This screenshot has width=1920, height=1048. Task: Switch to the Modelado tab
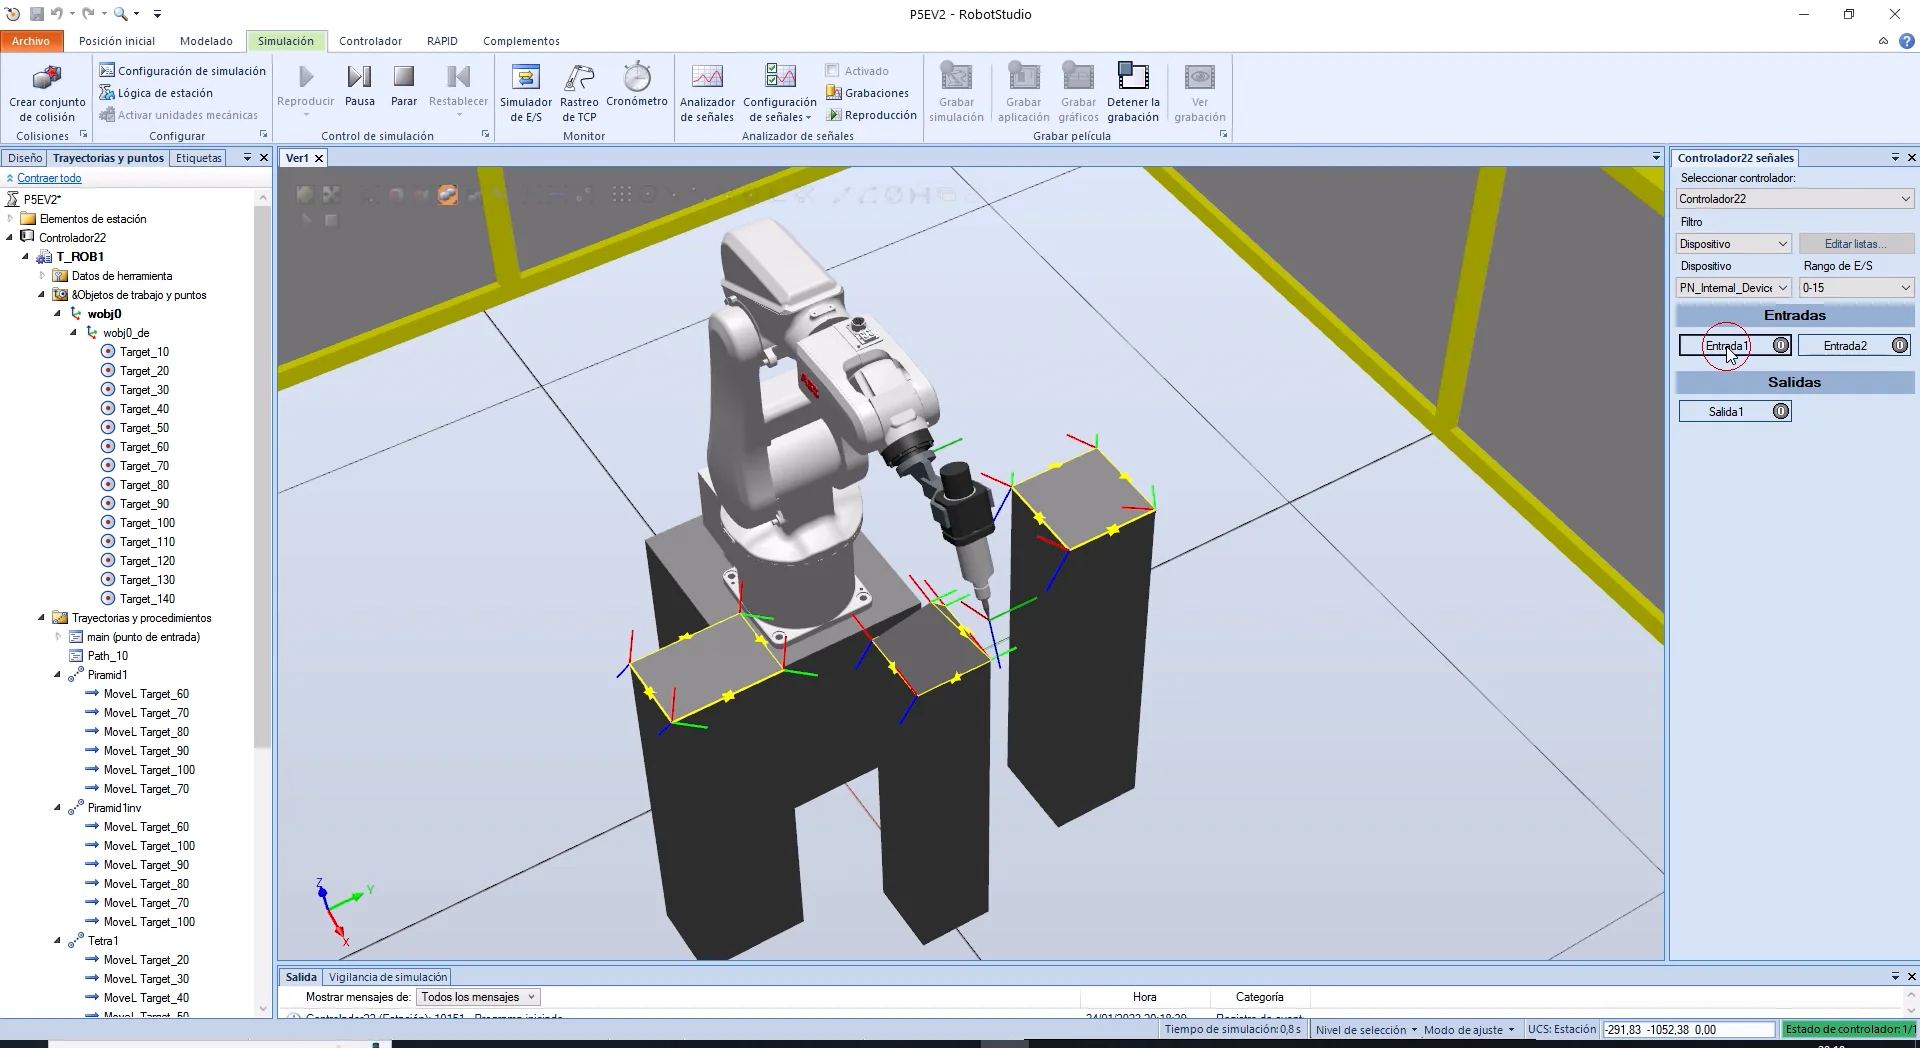(x=206, y=41)
